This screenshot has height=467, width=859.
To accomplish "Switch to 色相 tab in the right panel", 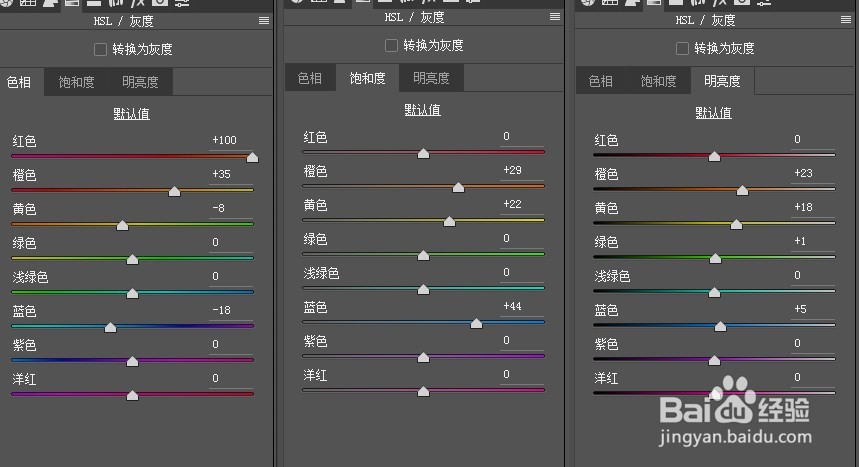I will (600, 82).
